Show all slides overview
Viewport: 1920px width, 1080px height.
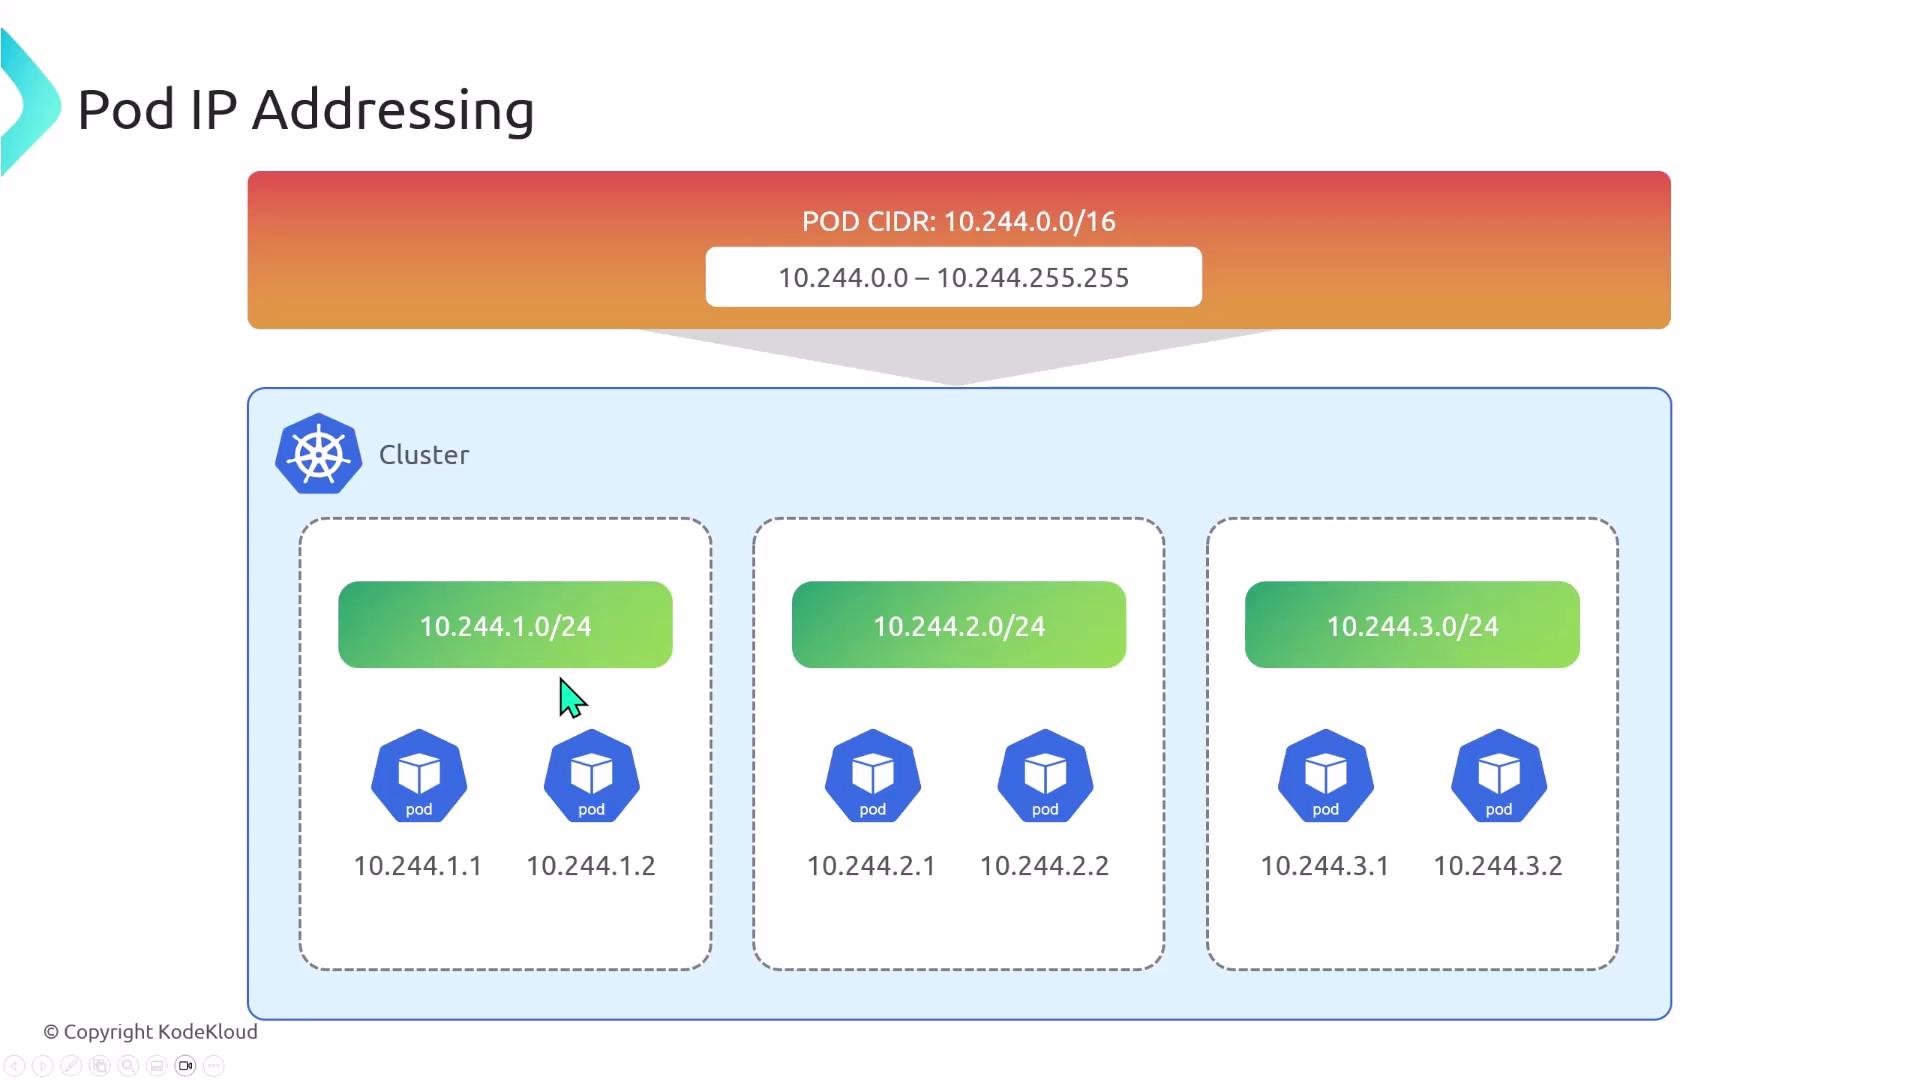pos(100,1066)
